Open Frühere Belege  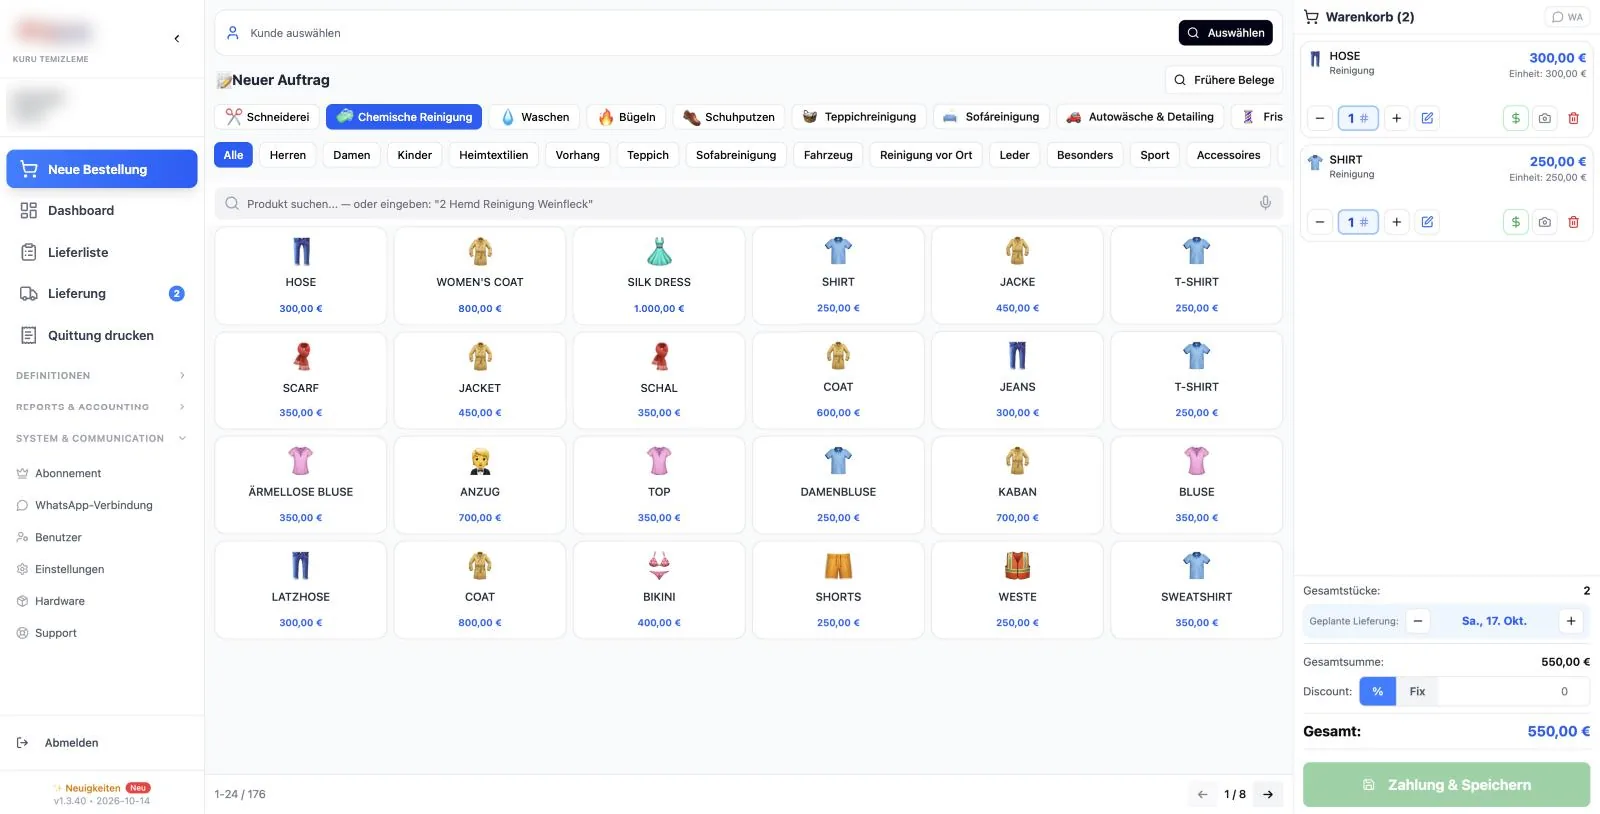pos(1224,80)
